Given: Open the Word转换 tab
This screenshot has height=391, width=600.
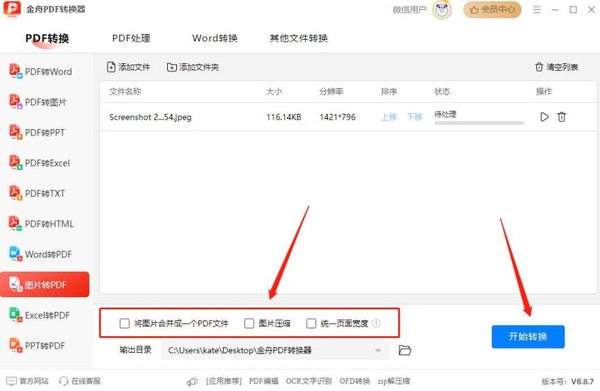Looking at the screenshot, I should 215,38.
